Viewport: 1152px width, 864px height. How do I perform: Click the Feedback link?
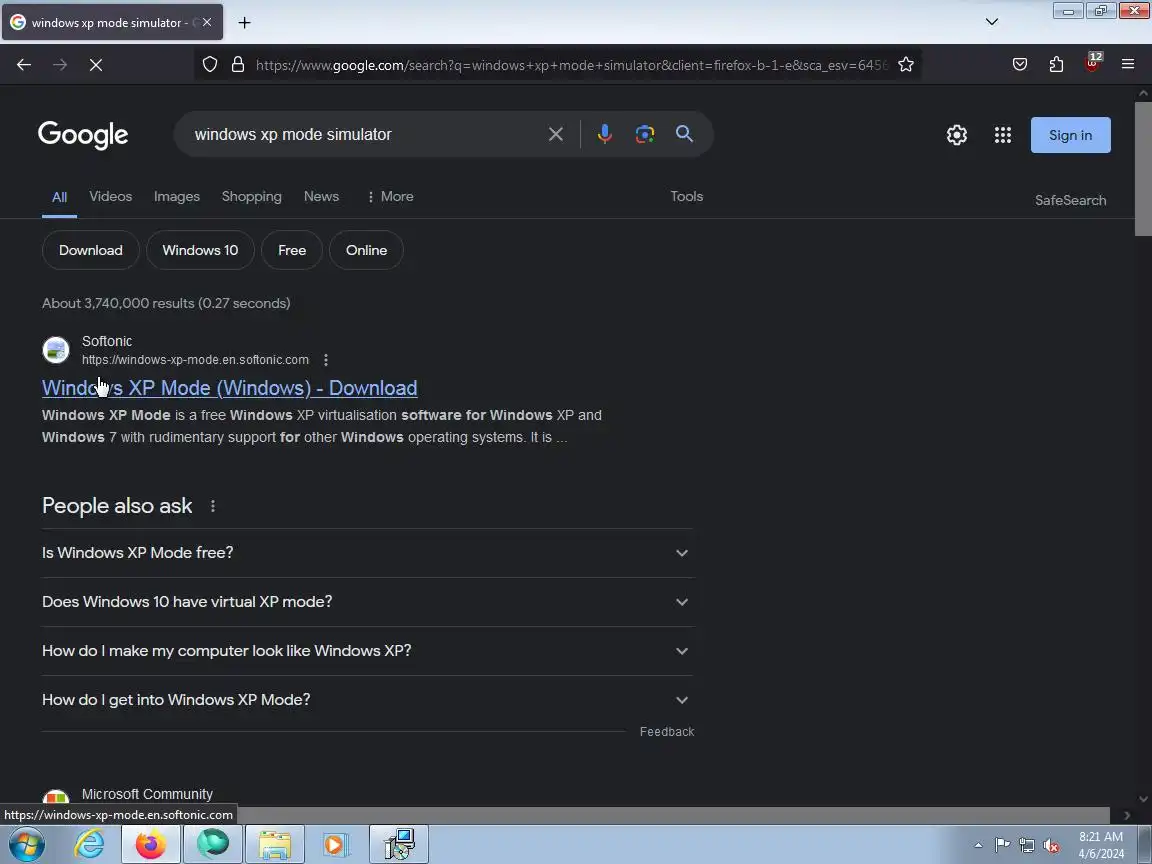666,732
